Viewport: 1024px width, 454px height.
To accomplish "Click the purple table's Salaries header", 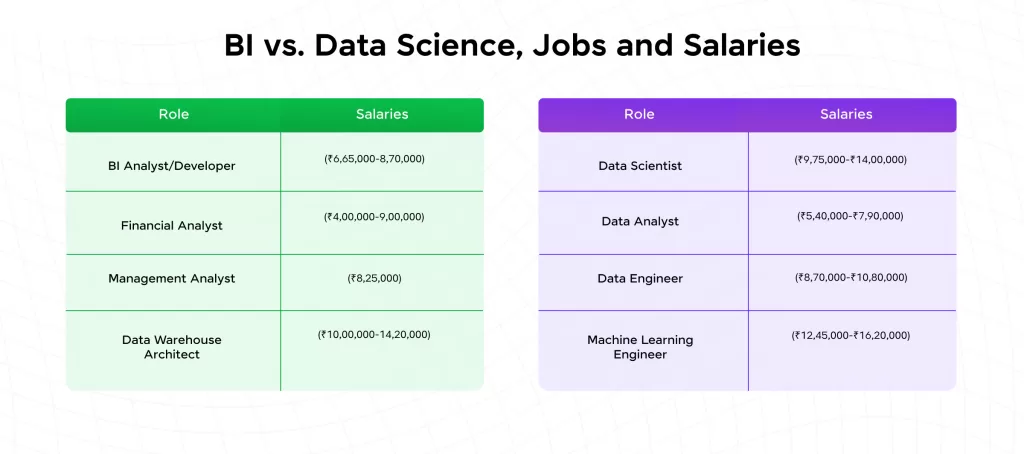I will point(846,114).
